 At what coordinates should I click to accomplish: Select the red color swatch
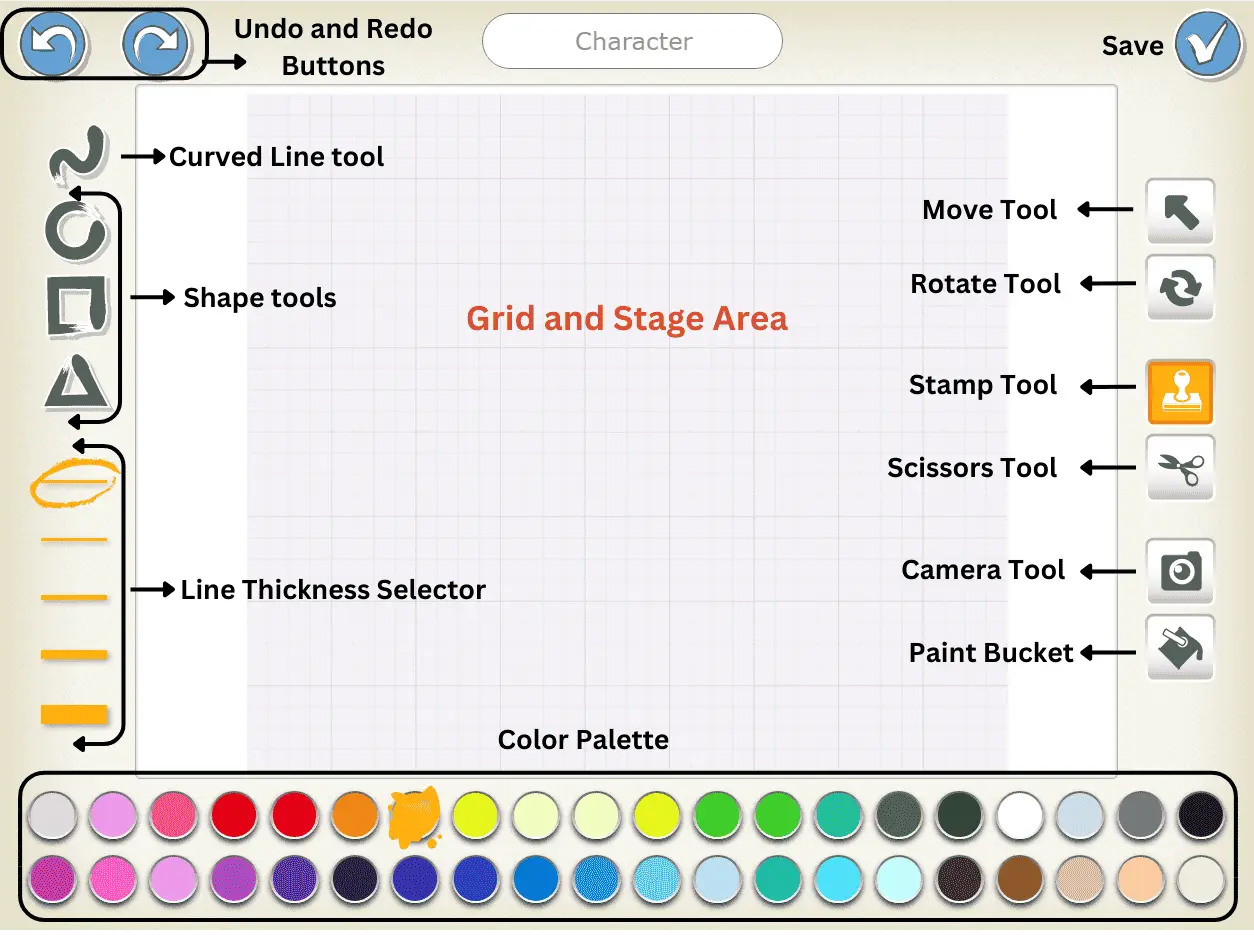235,815
